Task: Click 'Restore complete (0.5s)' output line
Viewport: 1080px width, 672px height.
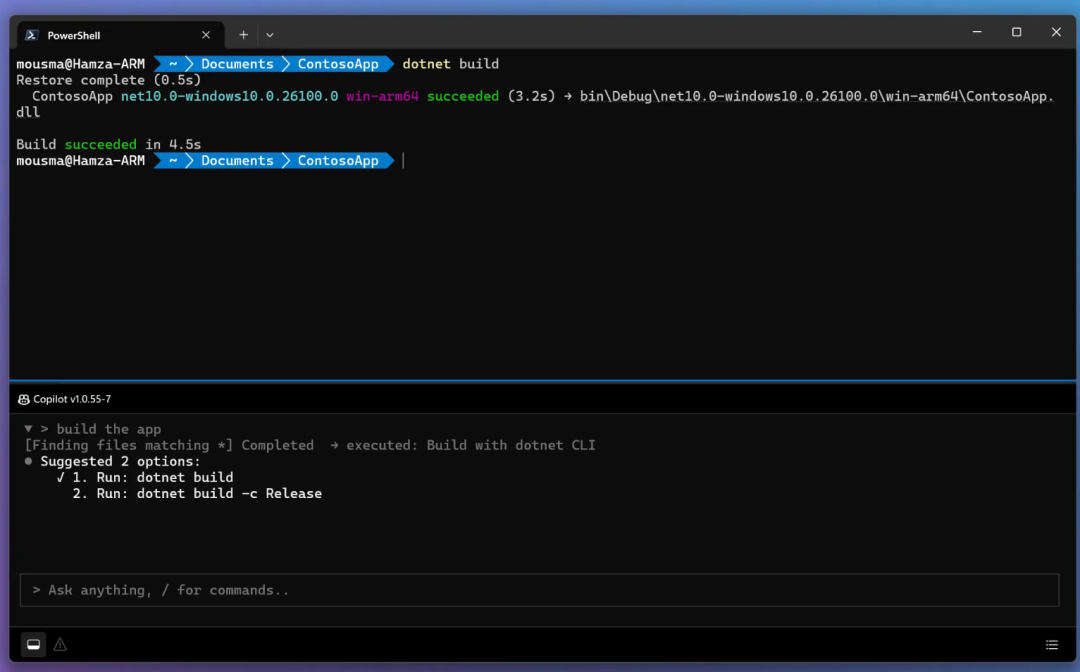Action: 109,80
